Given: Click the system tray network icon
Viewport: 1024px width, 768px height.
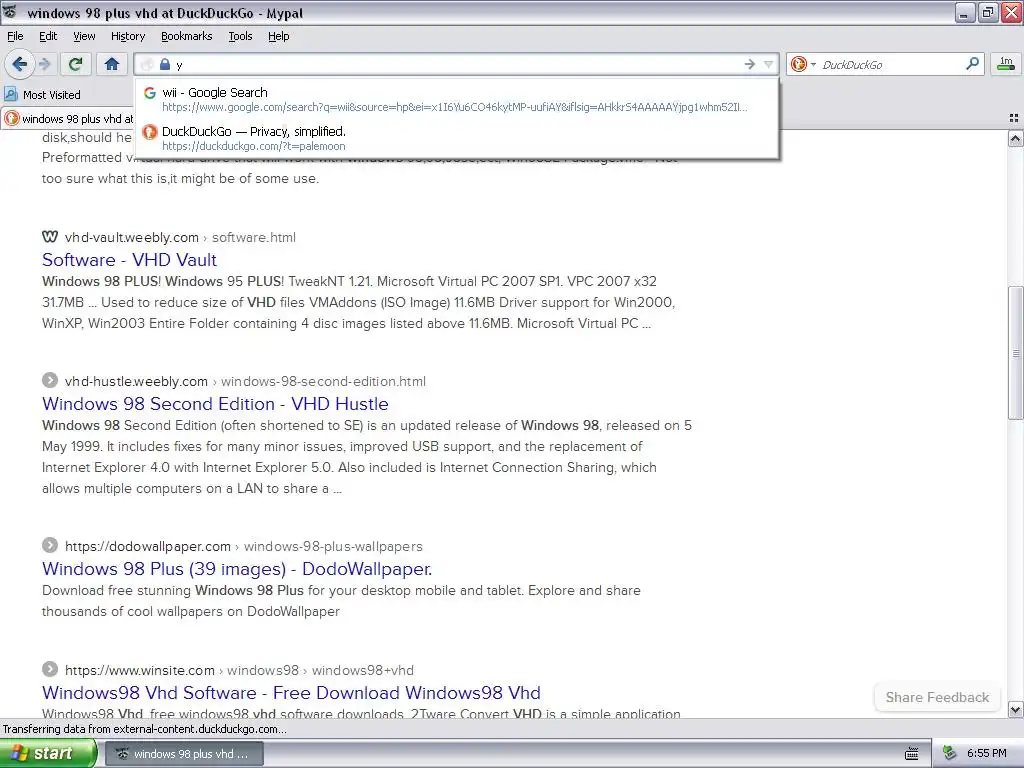Looking at the screenshot, I should pyautogui.click(x=950, y=754).
